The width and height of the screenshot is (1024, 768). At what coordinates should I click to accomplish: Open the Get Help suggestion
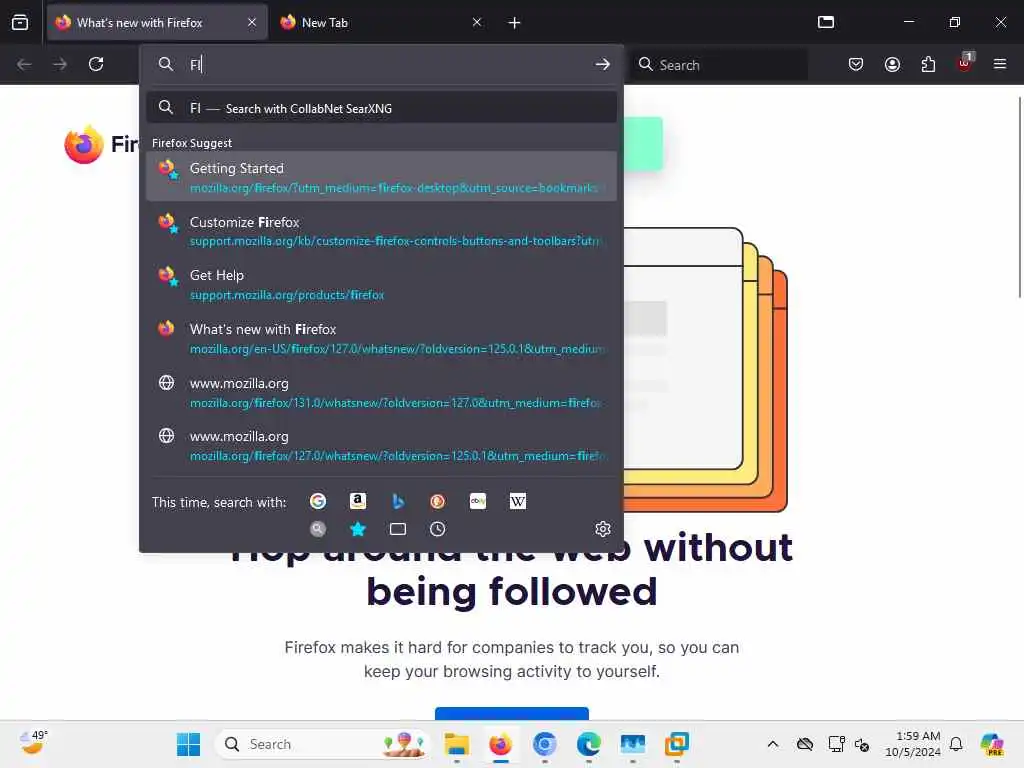click(381, 285)
